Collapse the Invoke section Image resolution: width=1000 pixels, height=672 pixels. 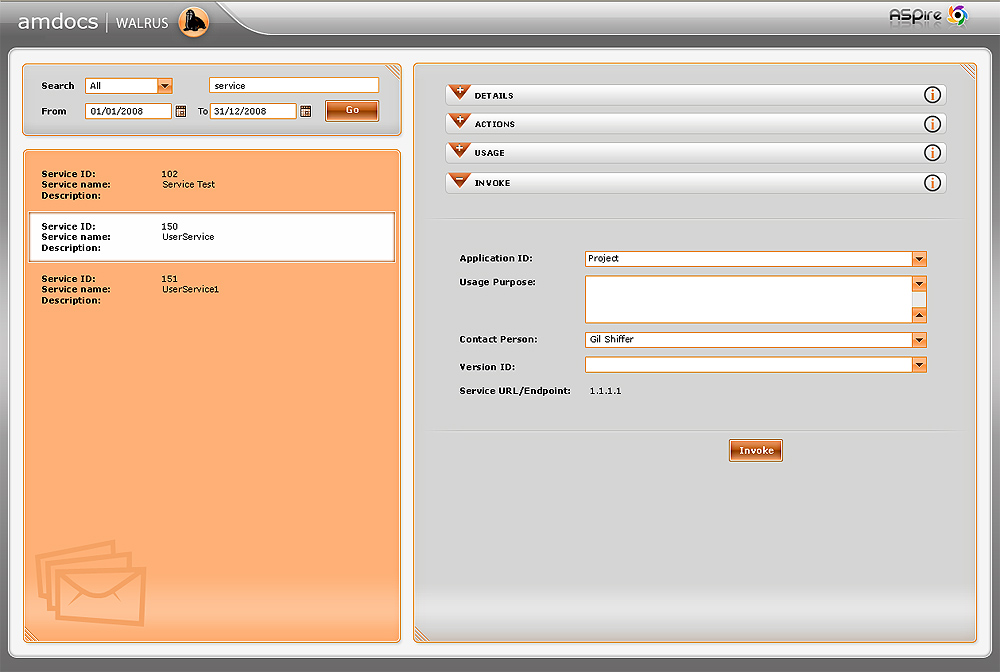coord(460,181)
